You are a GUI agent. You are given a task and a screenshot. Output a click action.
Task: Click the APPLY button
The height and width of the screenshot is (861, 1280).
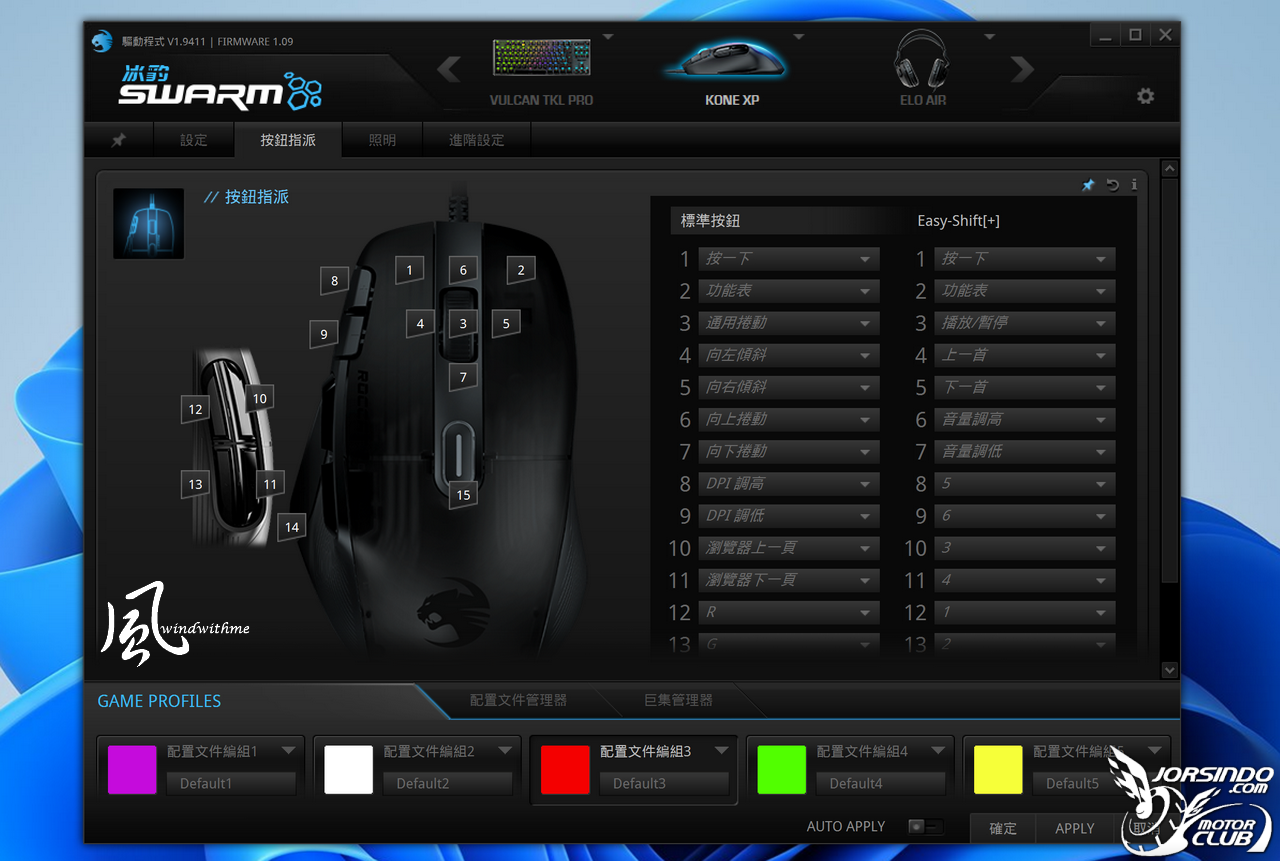coord(1075,828)
